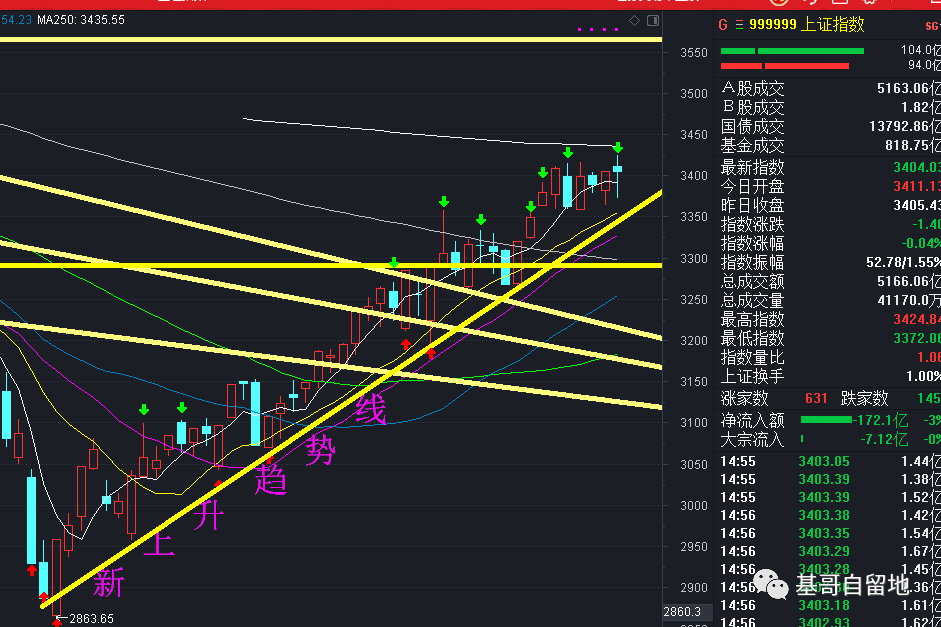Click the 3550 price axis label
This screenshot has height=627, width=941.
694,53
